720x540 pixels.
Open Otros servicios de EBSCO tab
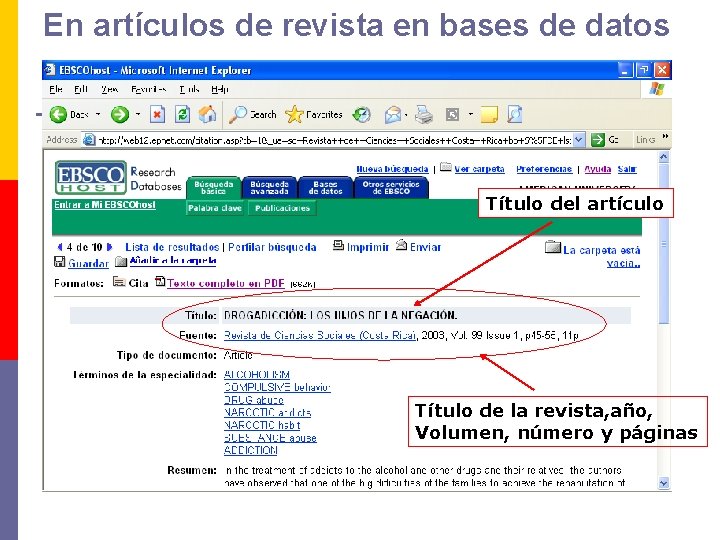click(x=391, y=188)
